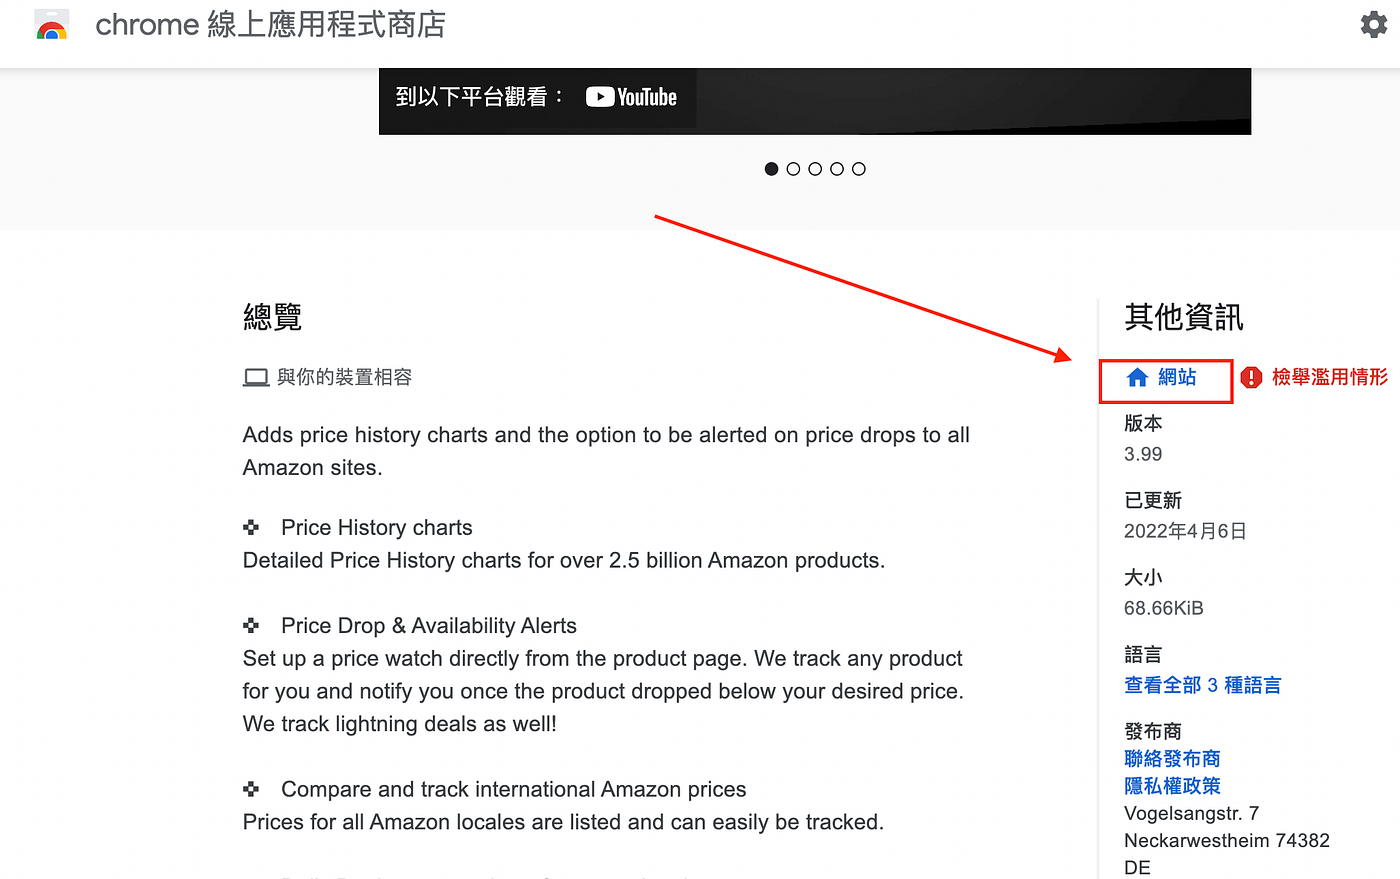The height and width of the screenshot is (879, 1400).
Task: Click the Chrome Web Store logo
Action: [52, 25]
